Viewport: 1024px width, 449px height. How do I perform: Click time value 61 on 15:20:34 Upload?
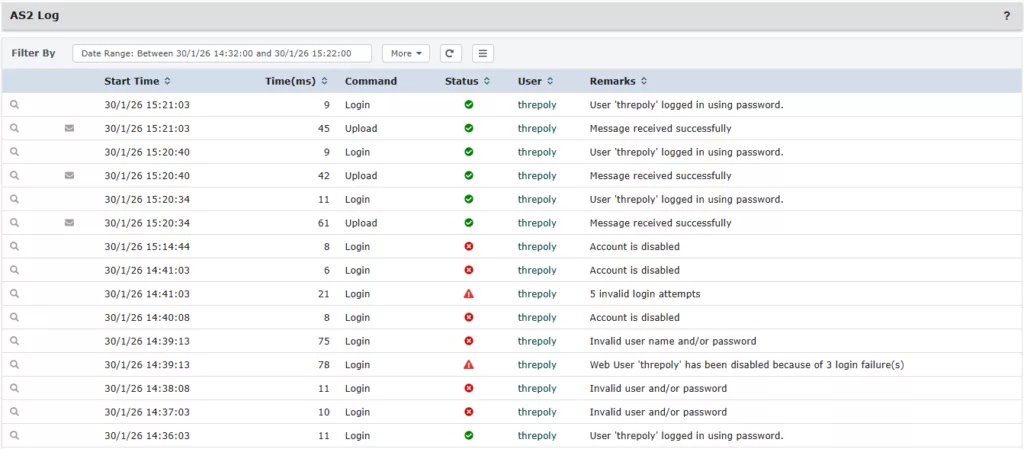coord(324,223)
